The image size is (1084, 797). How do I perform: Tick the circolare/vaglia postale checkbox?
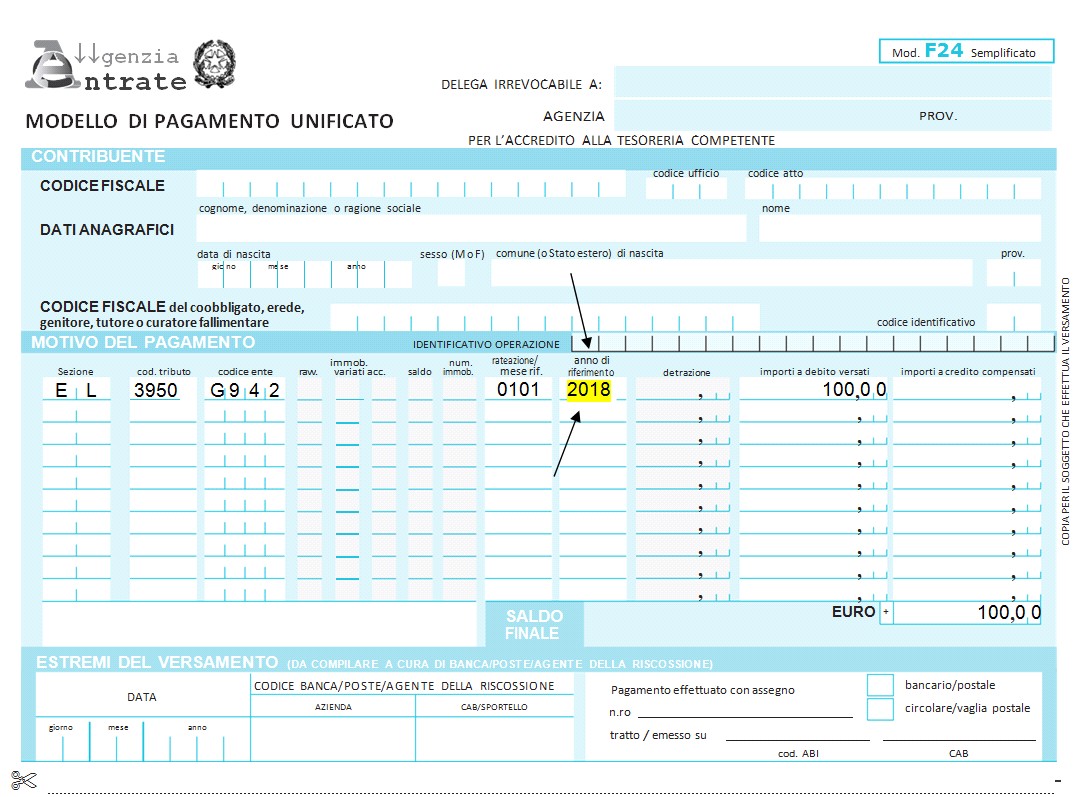879,709
